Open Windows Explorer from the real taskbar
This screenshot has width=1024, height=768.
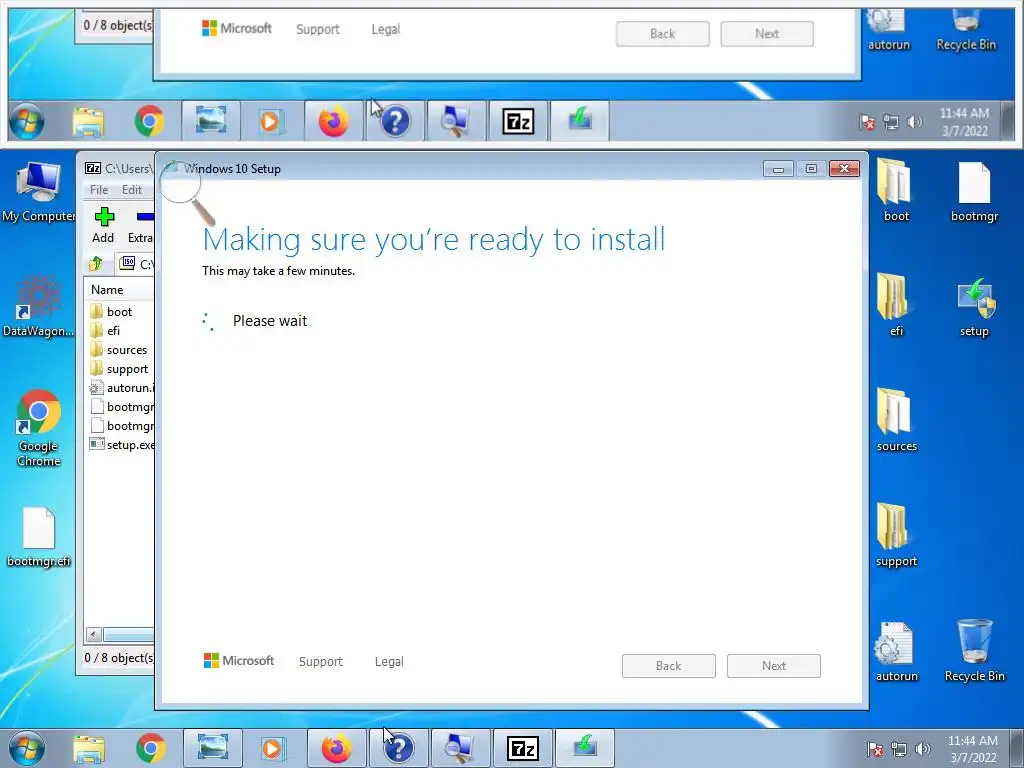89,748
